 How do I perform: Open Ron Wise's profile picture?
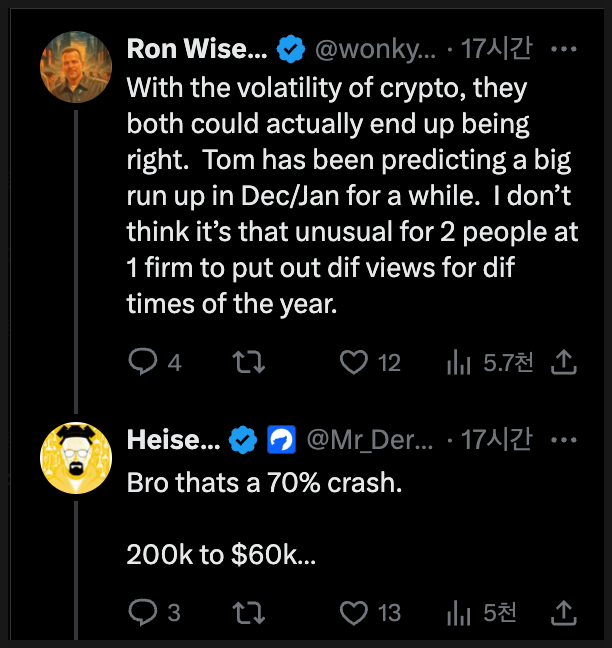[x=74, y=68]
